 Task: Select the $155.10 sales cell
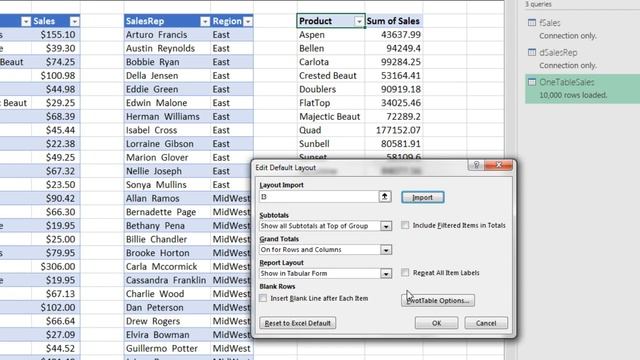(56, 35)
